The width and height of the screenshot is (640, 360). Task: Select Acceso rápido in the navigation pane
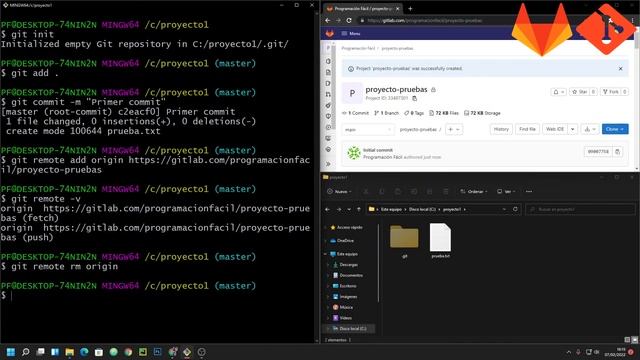pyautogui.click(x=346, y=227)
